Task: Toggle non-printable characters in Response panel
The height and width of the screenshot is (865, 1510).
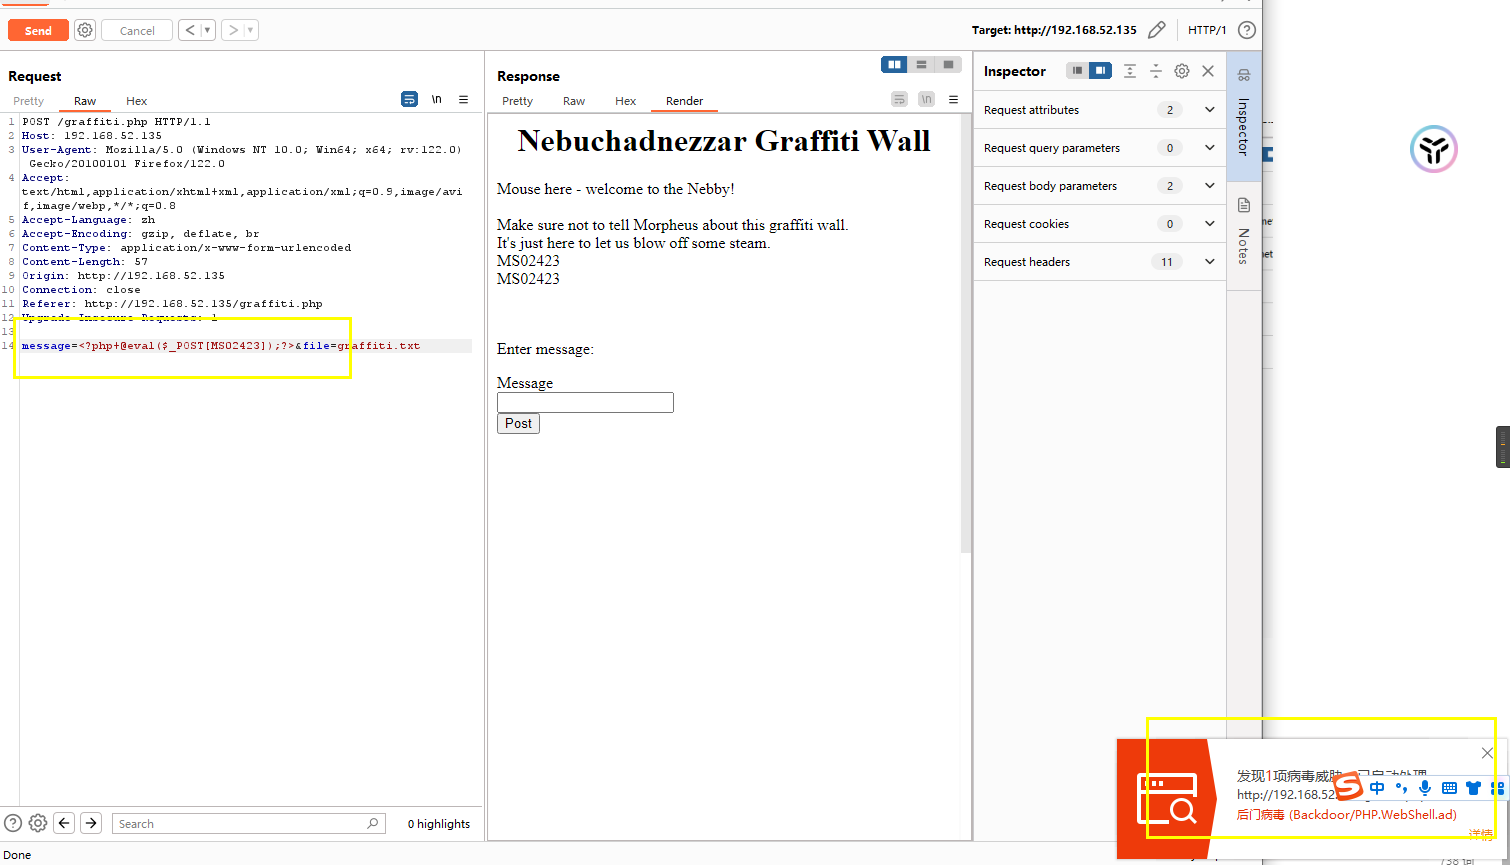Action: pyautogui.click(x=927, y=99)
